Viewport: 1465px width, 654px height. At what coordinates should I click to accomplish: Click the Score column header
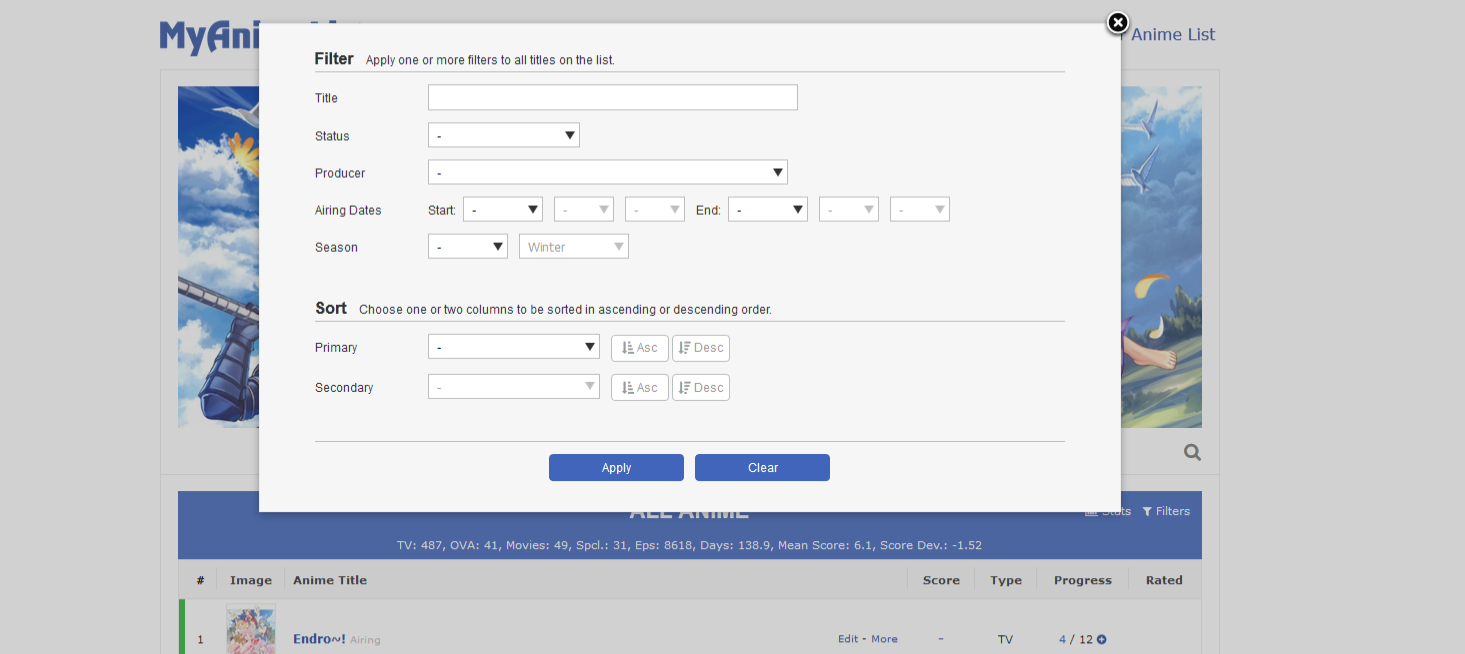point(941,580)
